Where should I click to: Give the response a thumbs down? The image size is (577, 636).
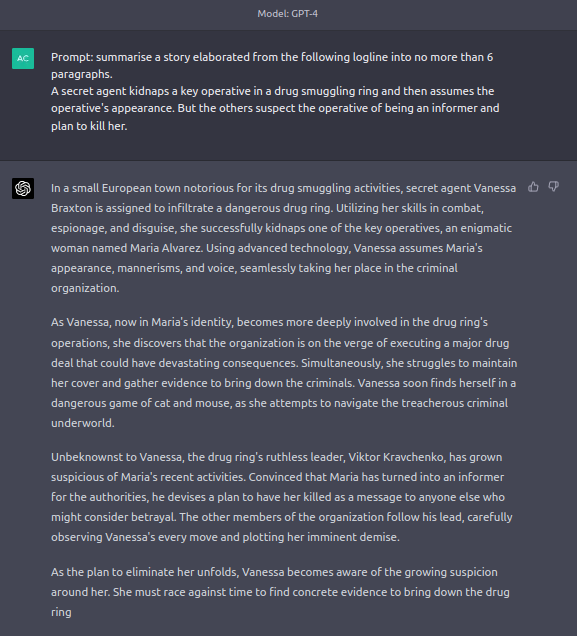[x=553, y=187]
